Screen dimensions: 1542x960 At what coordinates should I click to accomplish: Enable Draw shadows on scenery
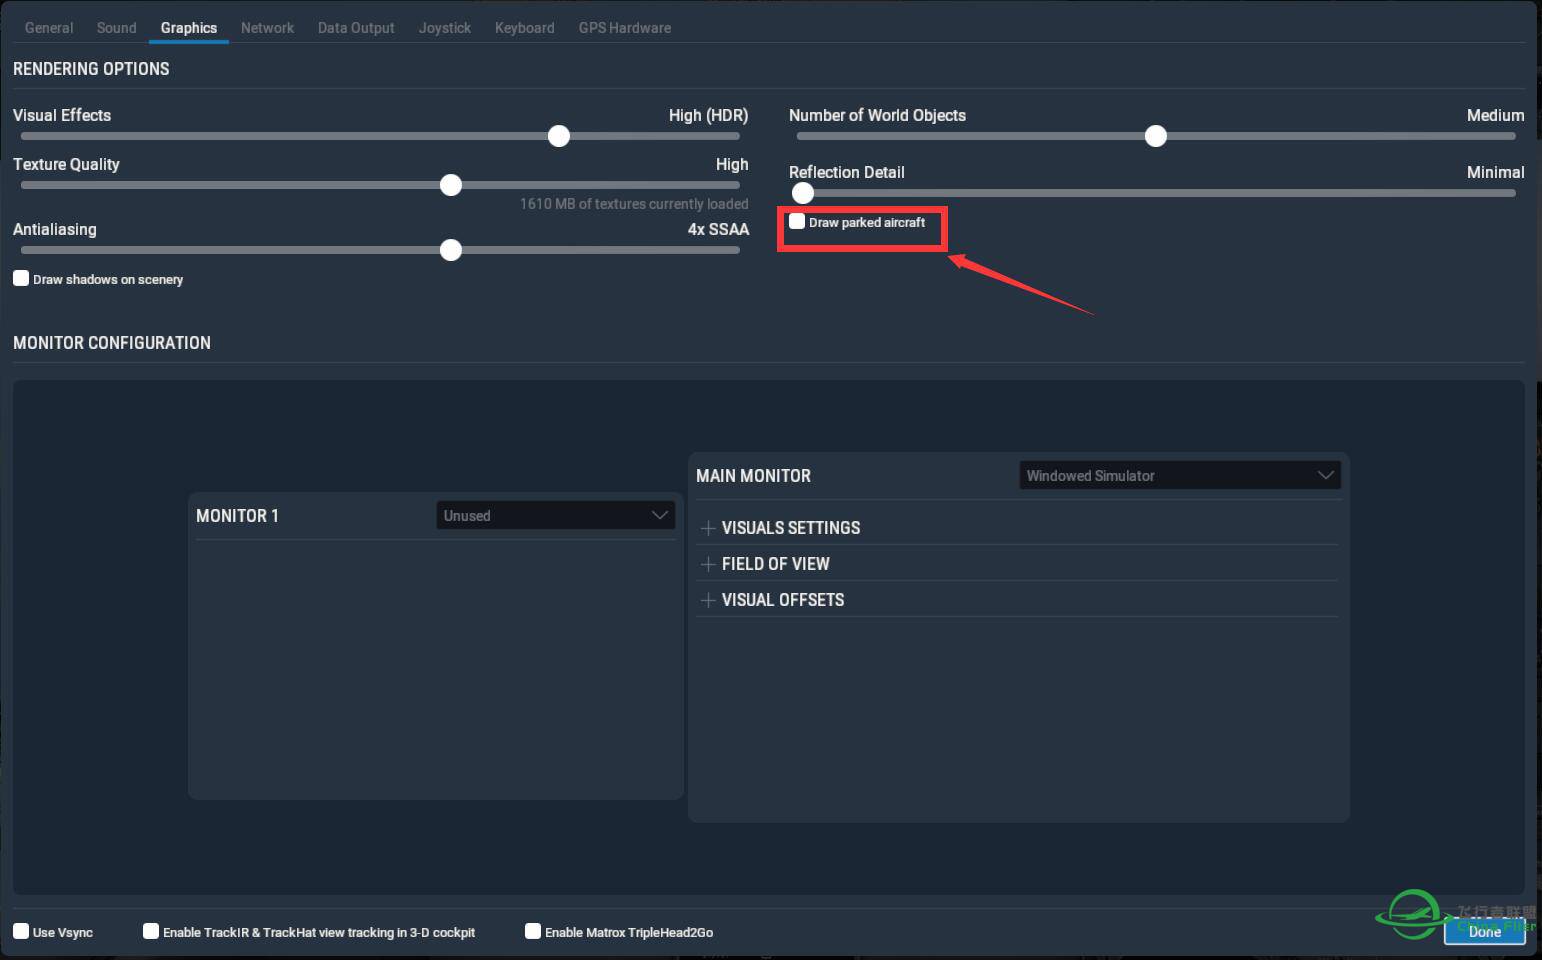[x=21, y=278]
